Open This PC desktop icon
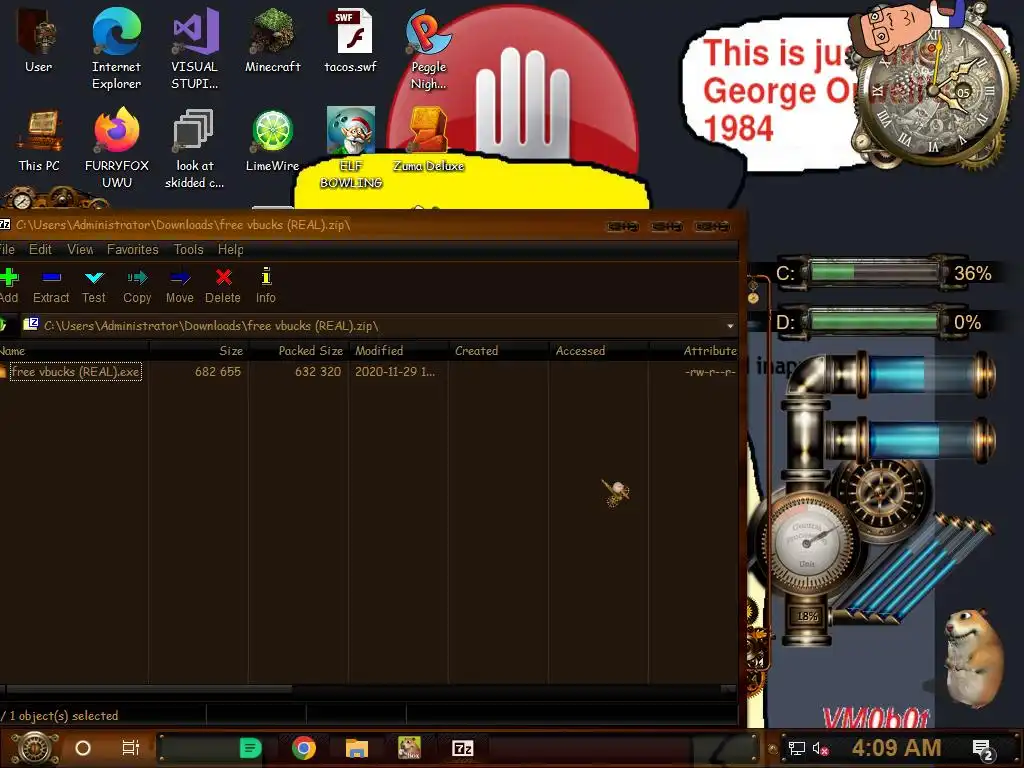The width and height of the screenshot is (1024, 768). [39, 140]
